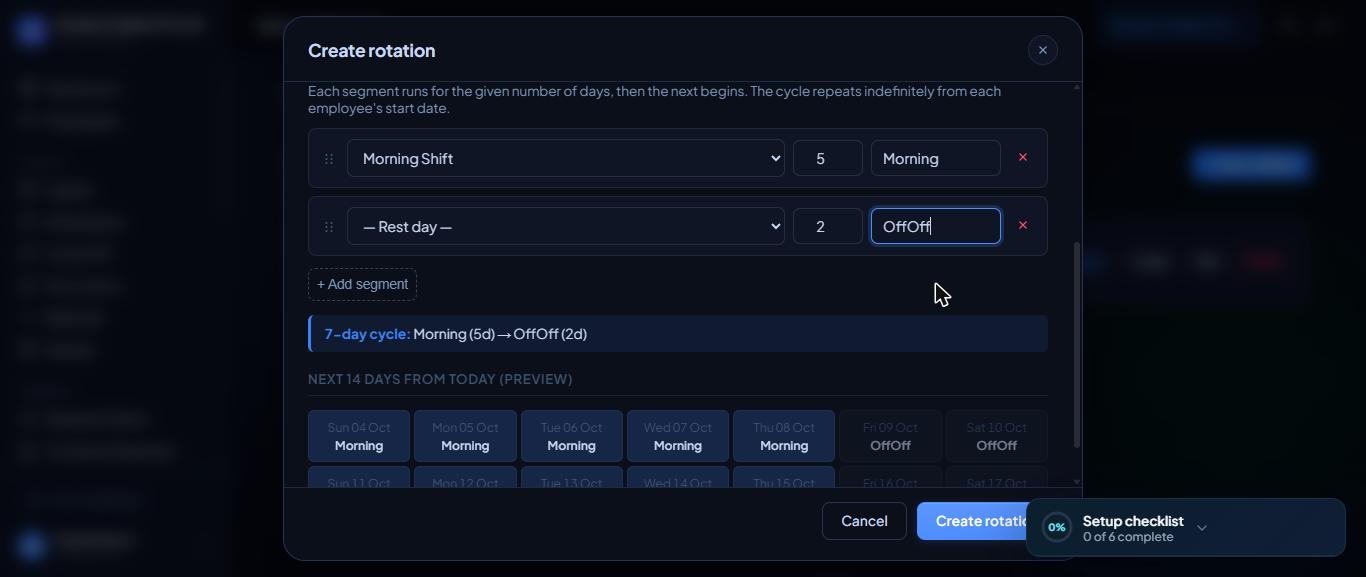Close the Create rotation dialog

pyautogui.click(x=1042, y=50)
